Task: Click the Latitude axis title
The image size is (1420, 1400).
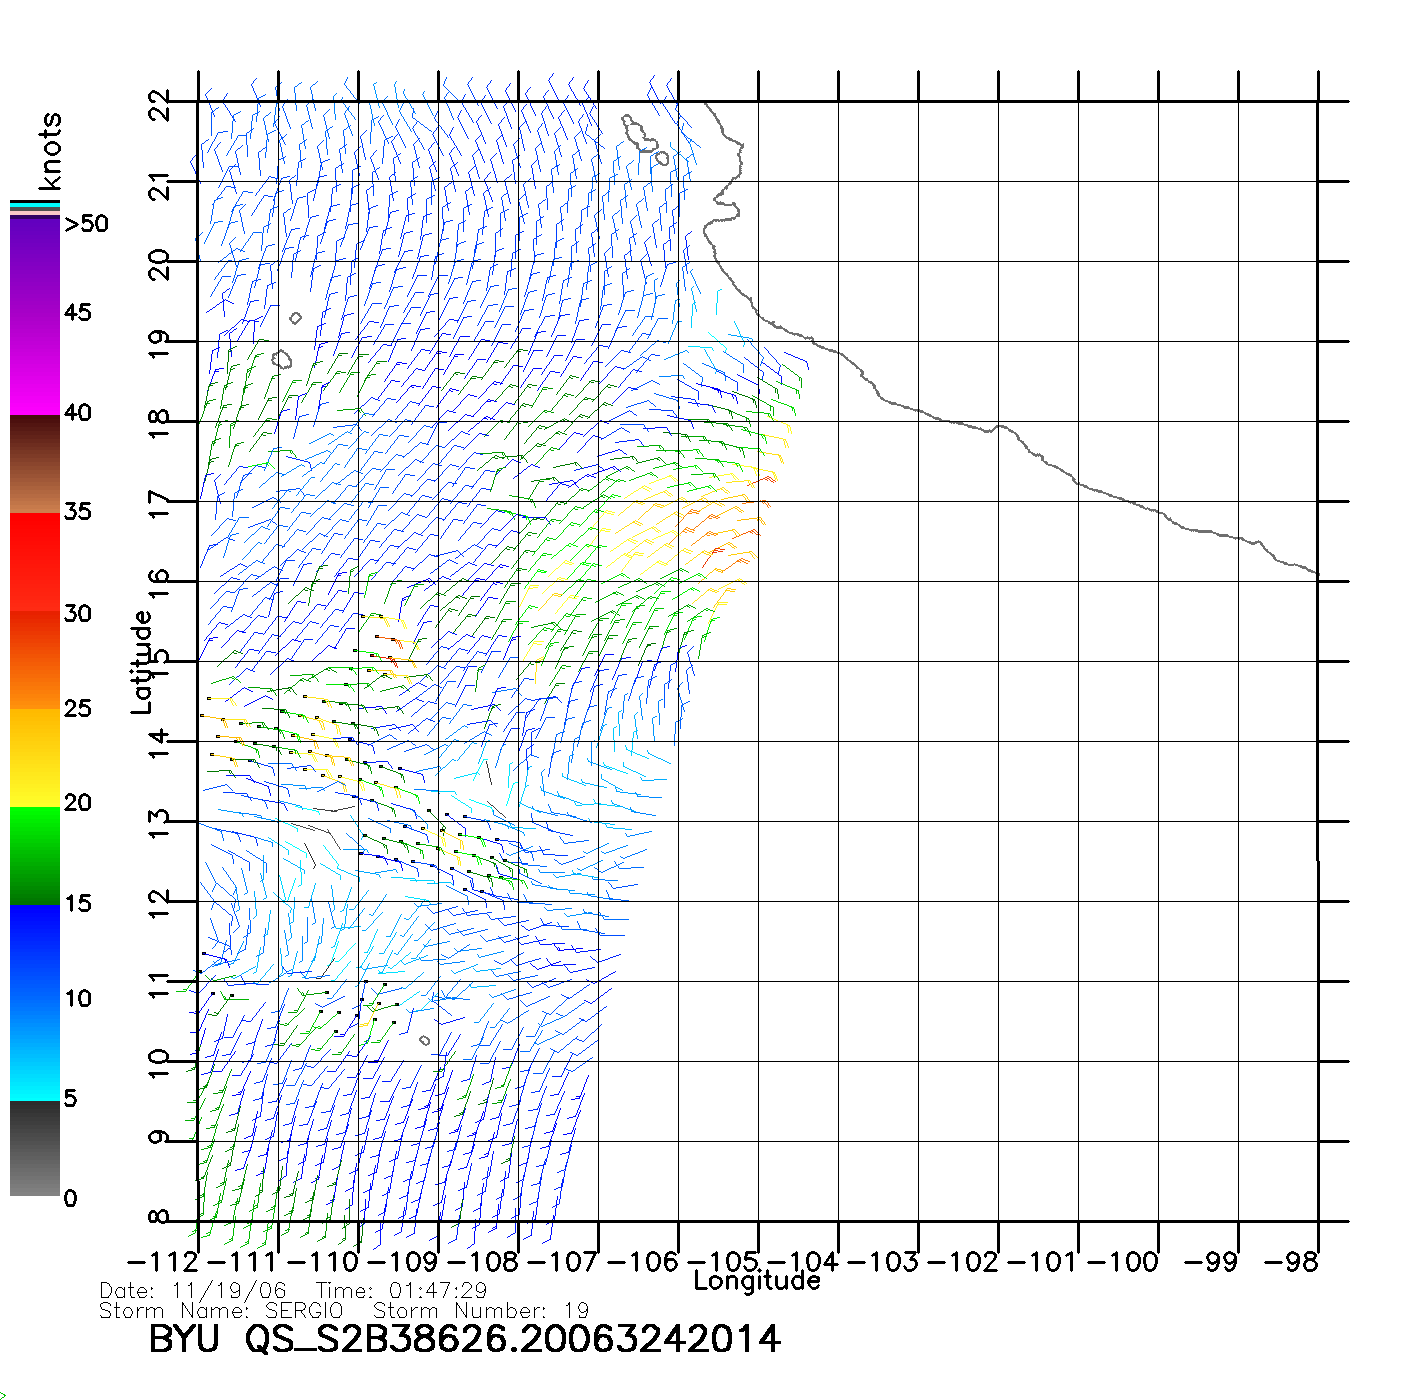Action: pyautogui.click(x=142, y=662)
